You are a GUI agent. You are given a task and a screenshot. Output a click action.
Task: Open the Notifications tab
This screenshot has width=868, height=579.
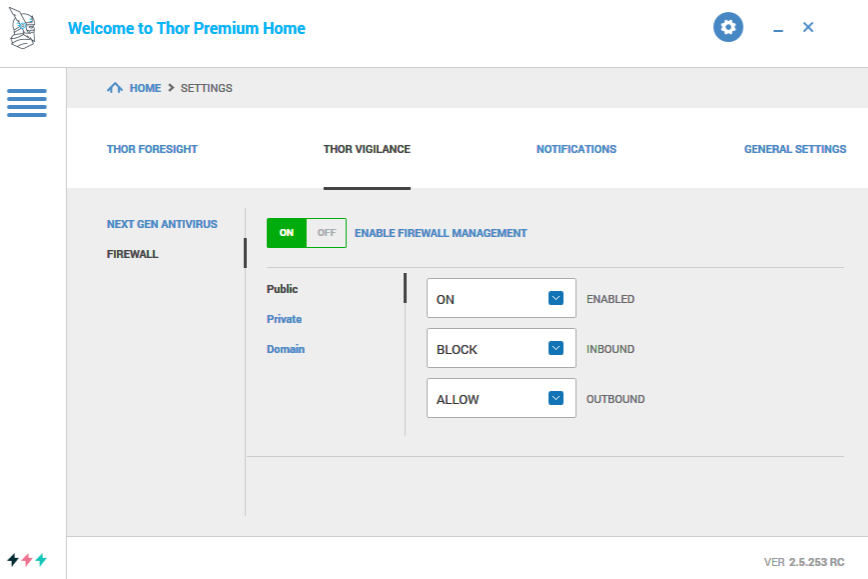coord(576,149)
